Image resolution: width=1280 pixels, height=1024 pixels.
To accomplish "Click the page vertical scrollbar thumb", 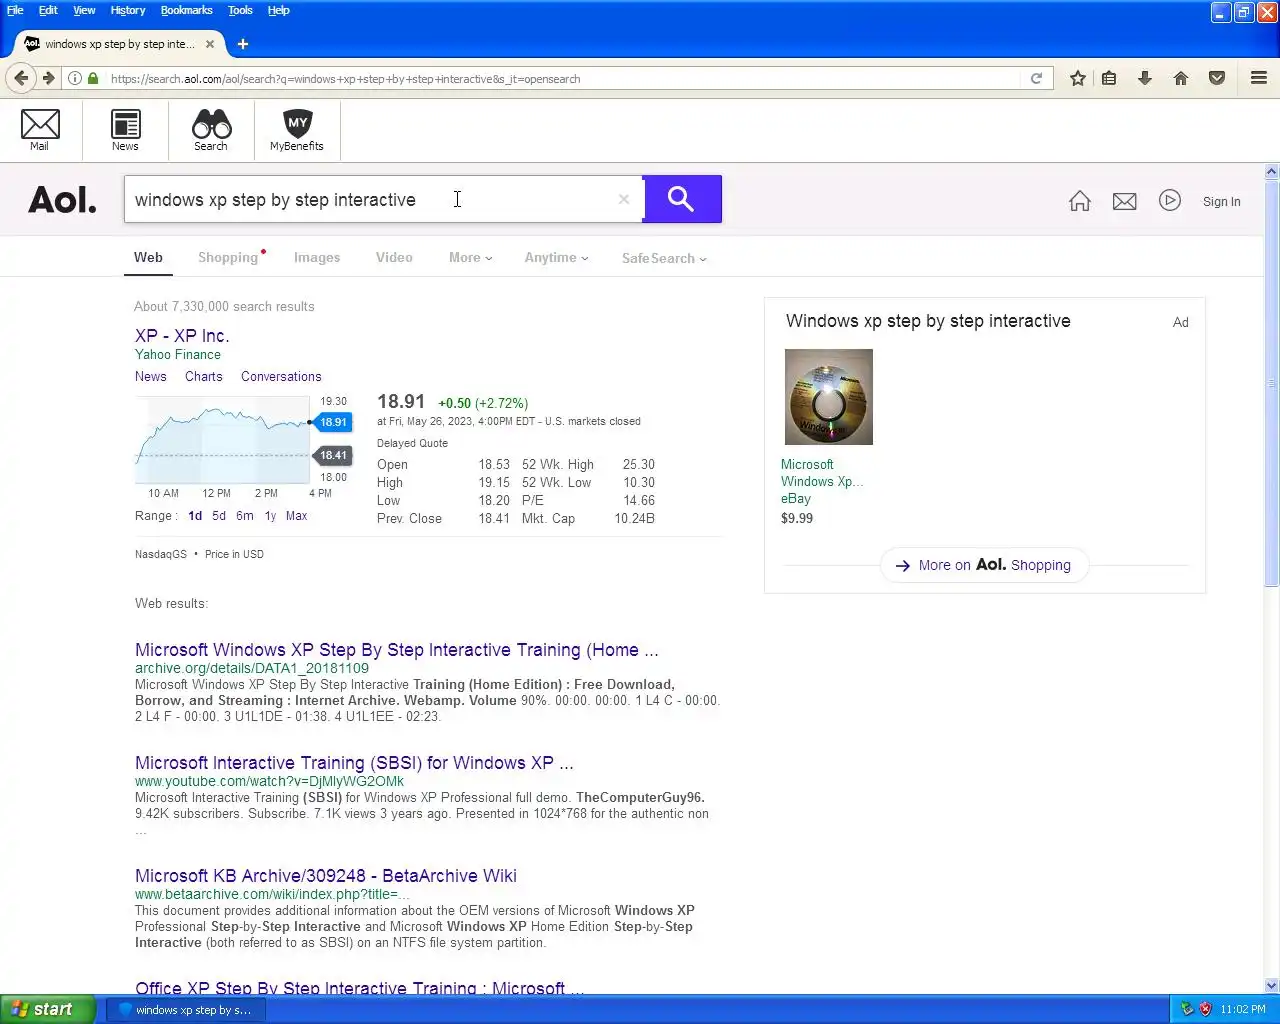I will (1272, 383).
